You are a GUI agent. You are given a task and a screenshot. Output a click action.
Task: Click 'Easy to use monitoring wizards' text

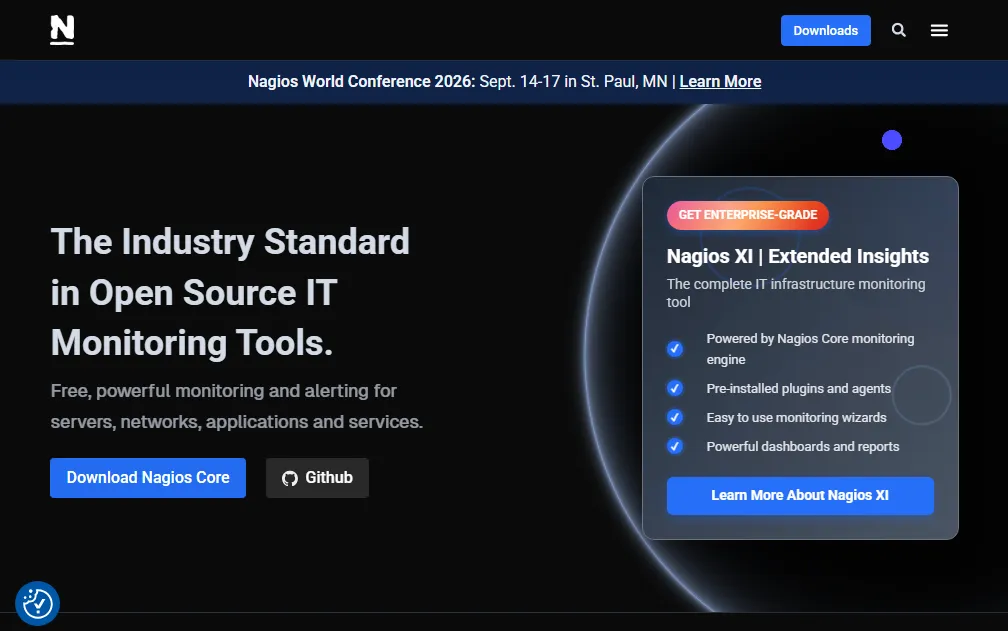point(796,417)
